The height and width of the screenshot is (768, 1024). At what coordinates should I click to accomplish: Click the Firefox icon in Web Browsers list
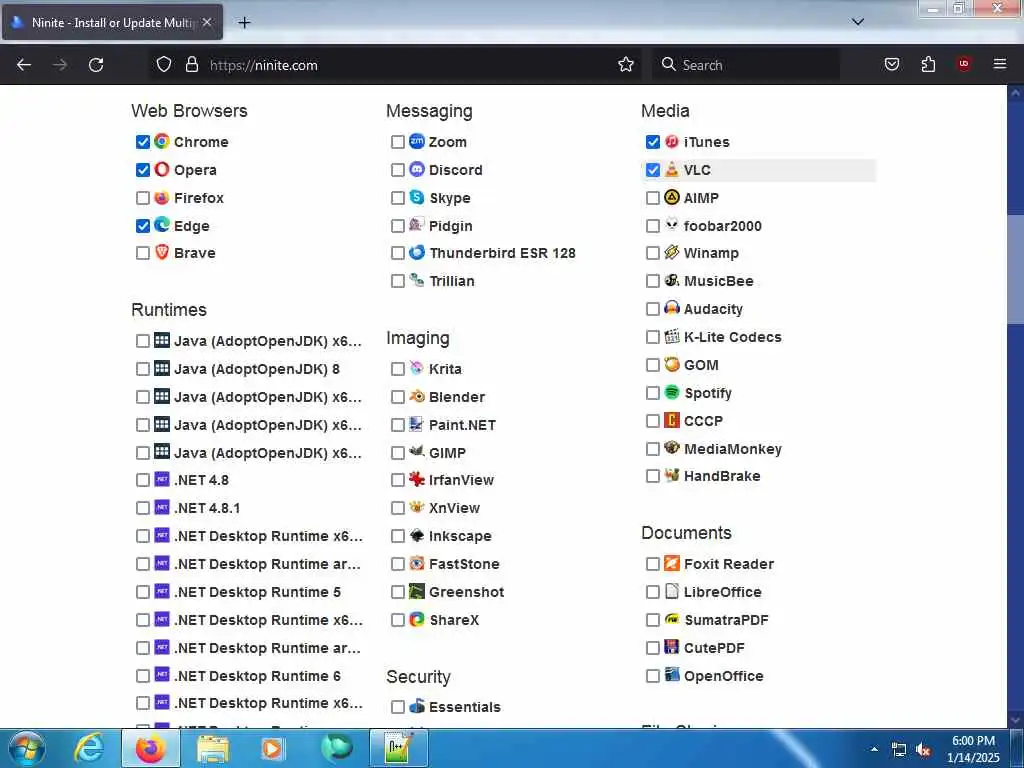click(x=162, y=197)
